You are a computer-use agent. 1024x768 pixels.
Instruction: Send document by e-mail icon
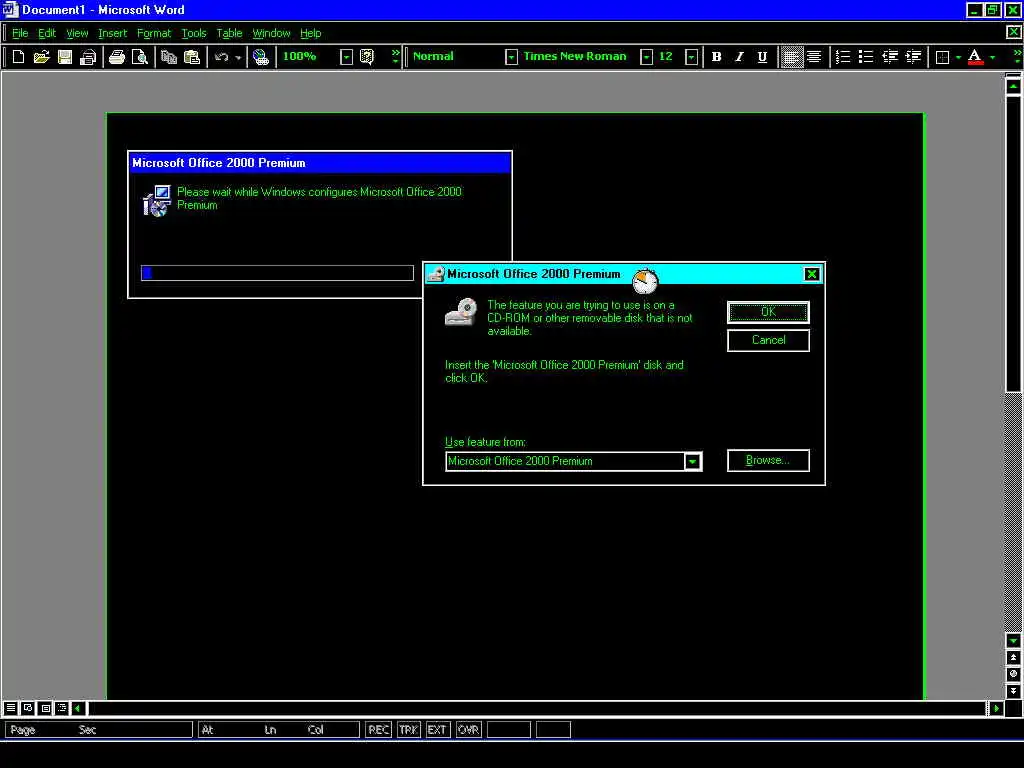click(x=88, y=57)
